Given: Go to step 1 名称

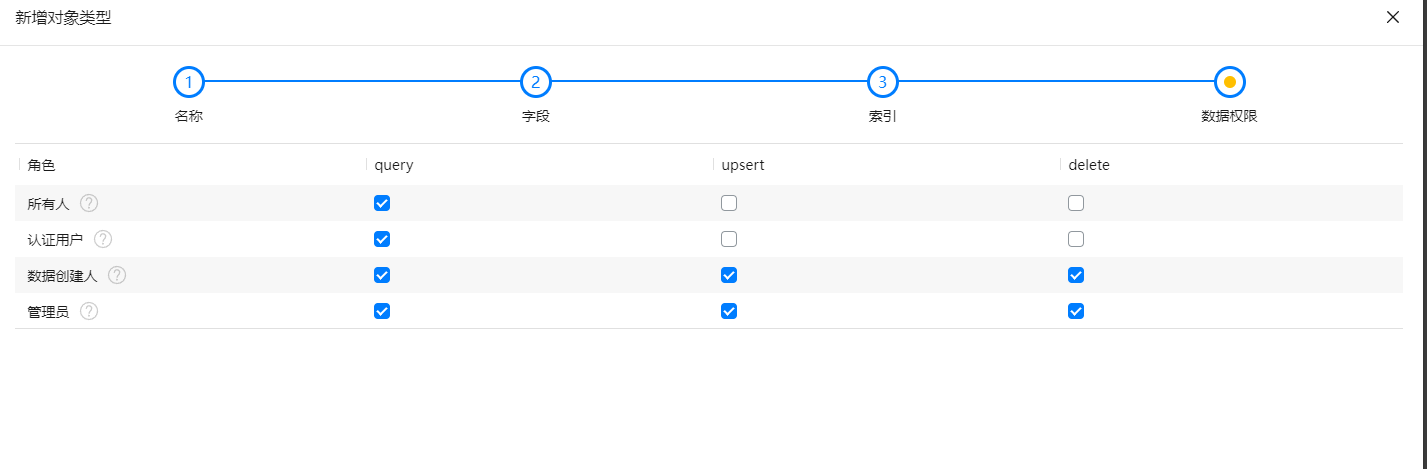Looking at the screenshot, I should [189, 82].
